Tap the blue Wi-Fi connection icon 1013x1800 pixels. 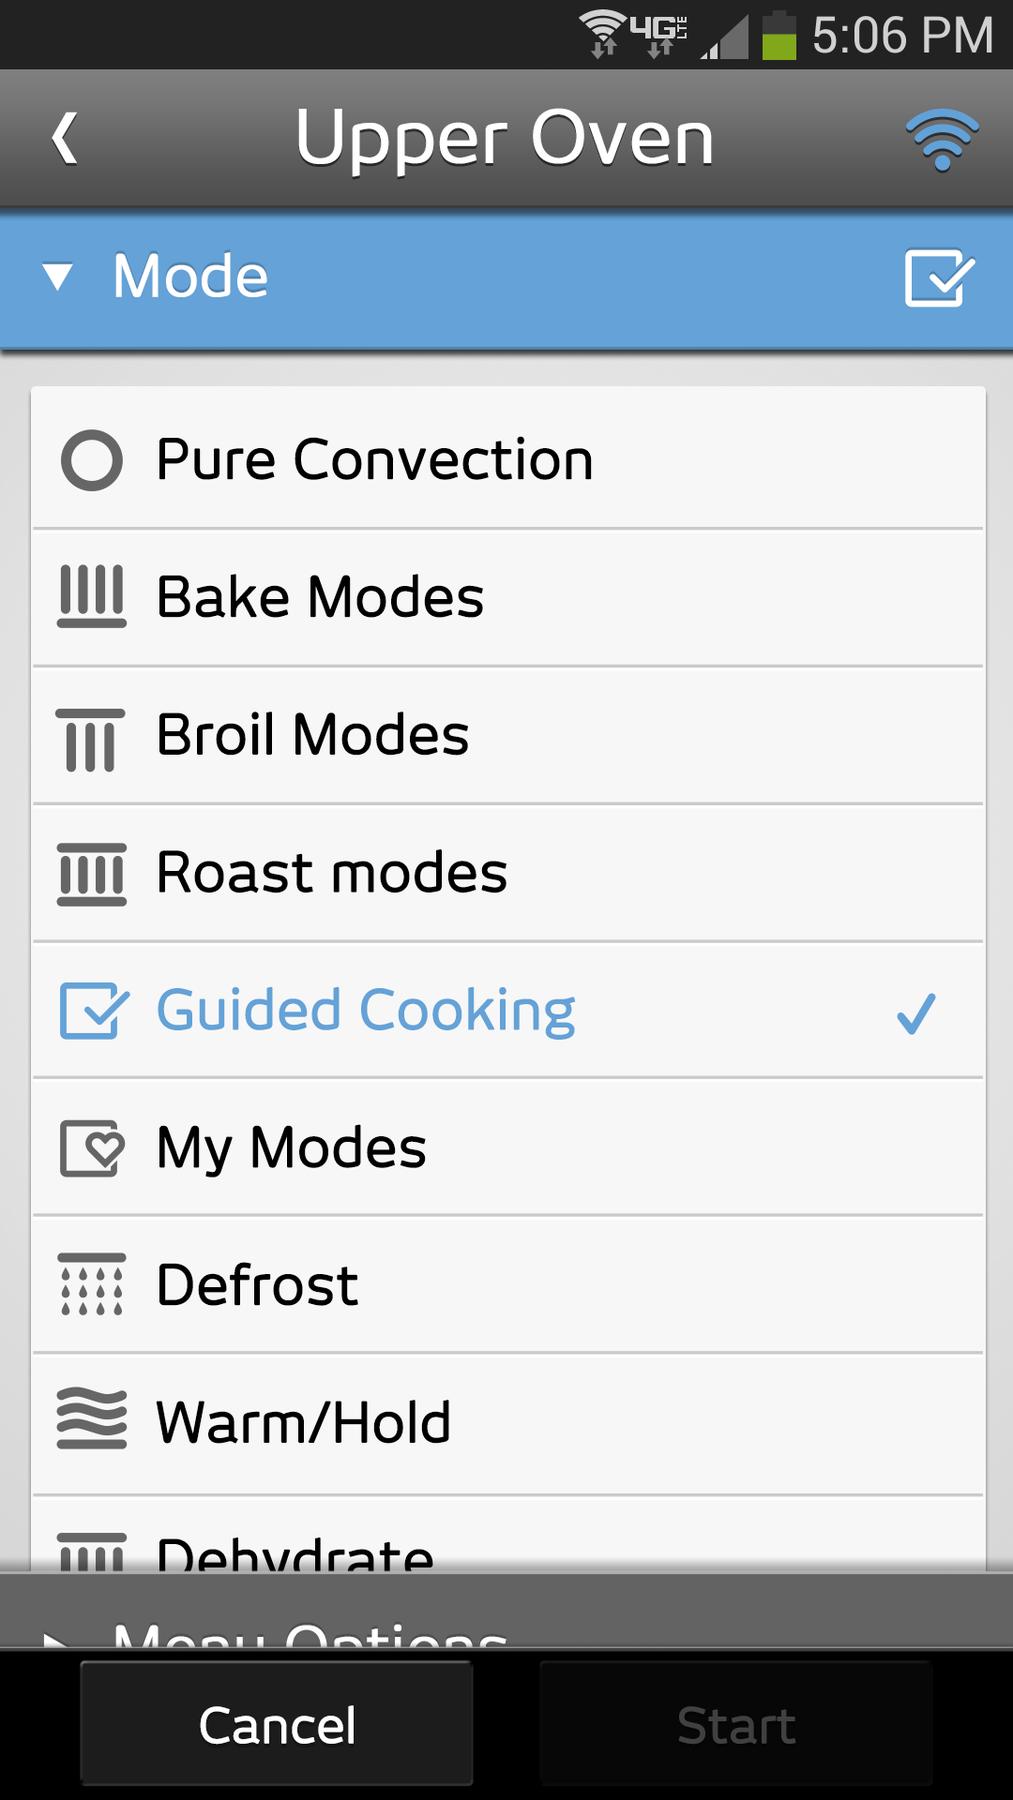pyautogui.click(x=941, y=139)
